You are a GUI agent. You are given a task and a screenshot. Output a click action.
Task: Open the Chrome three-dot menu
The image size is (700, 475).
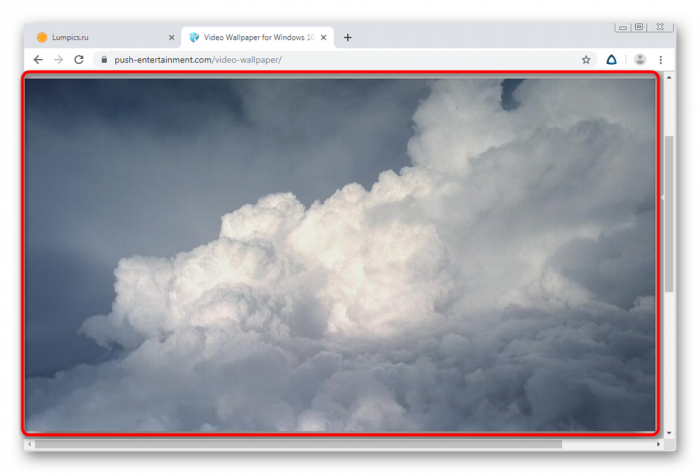(661, 59)
